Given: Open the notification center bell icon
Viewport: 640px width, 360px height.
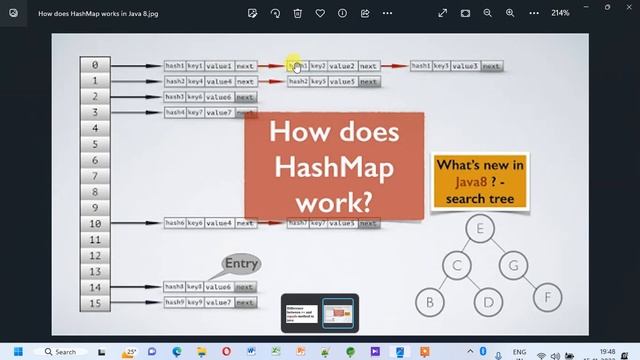Looking at the screenshot, I should coord(624,356).
